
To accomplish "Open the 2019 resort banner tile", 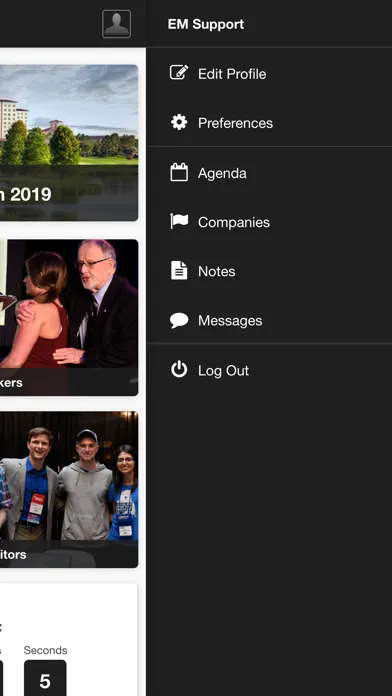I will 69,142.
